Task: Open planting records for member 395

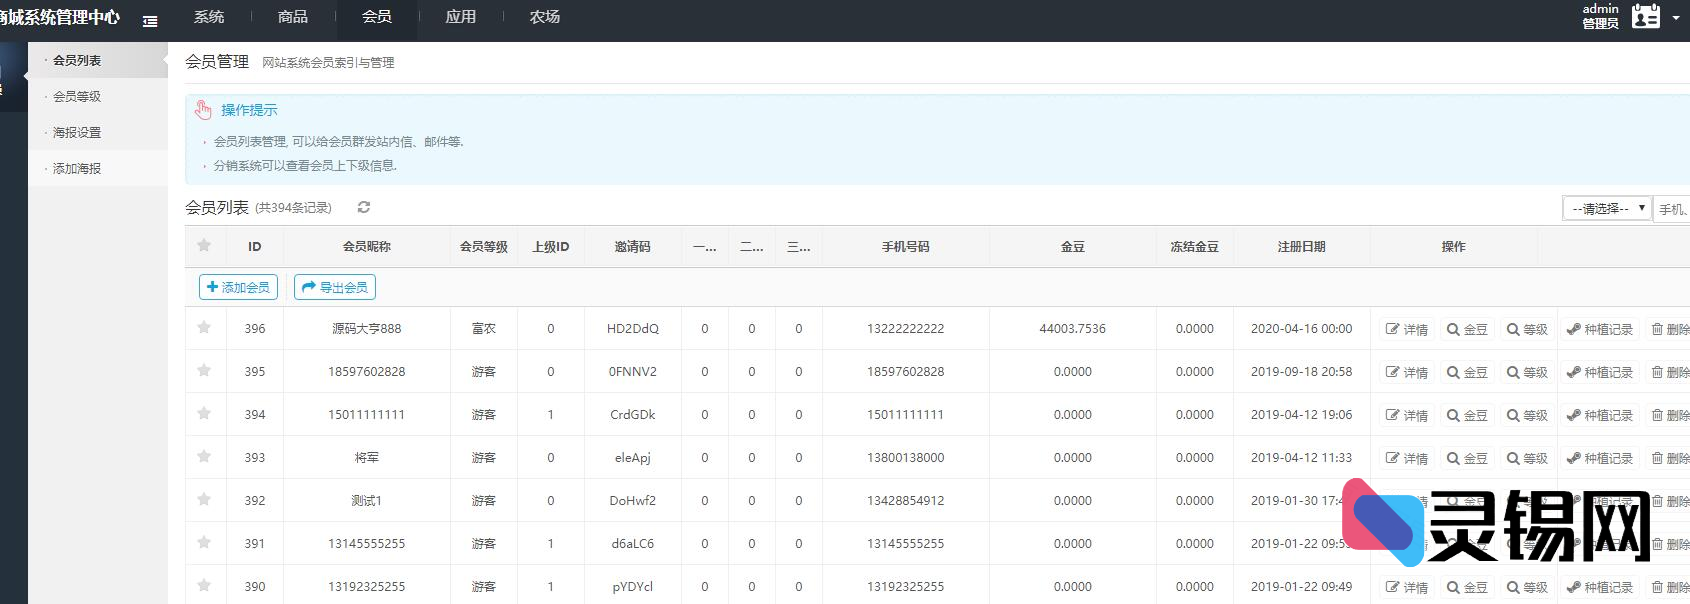Action: 1599,372
